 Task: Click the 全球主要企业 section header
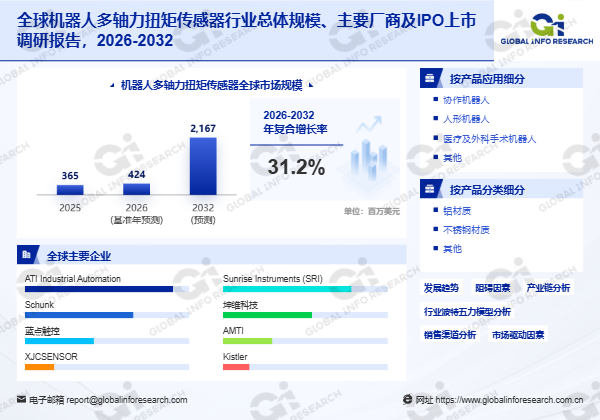tap(212, 255)
